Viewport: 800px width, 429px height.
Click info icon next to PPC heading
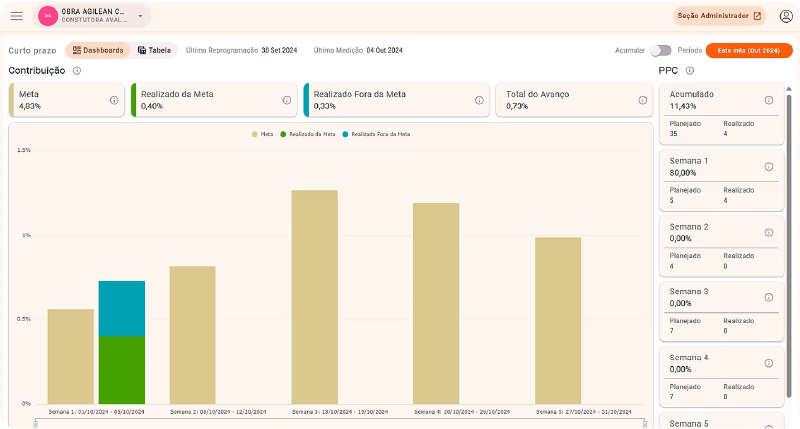point(689,70)
